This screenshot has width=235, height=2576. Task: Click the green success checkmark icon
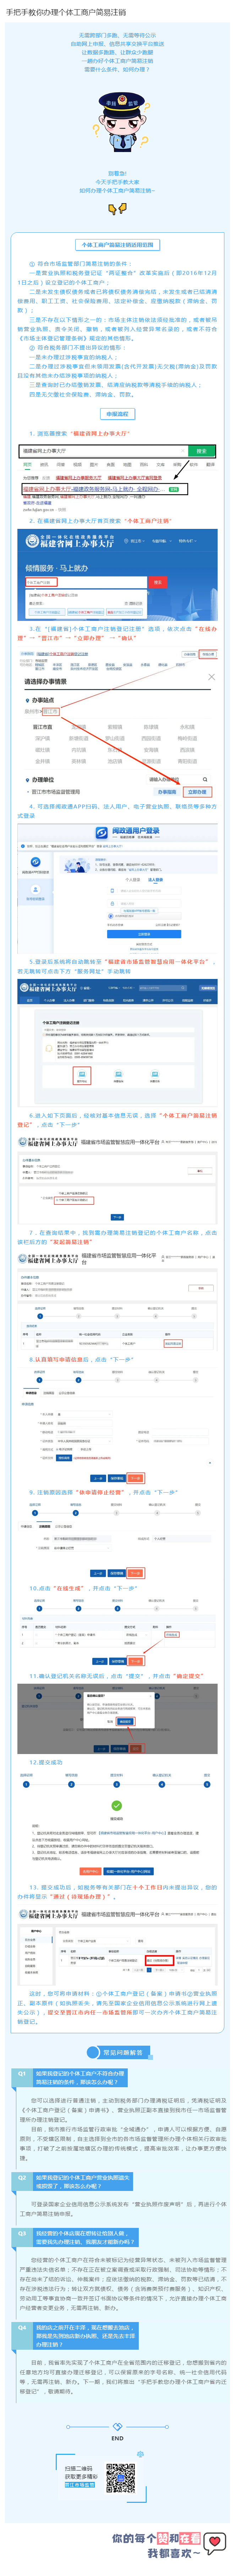117,1805
